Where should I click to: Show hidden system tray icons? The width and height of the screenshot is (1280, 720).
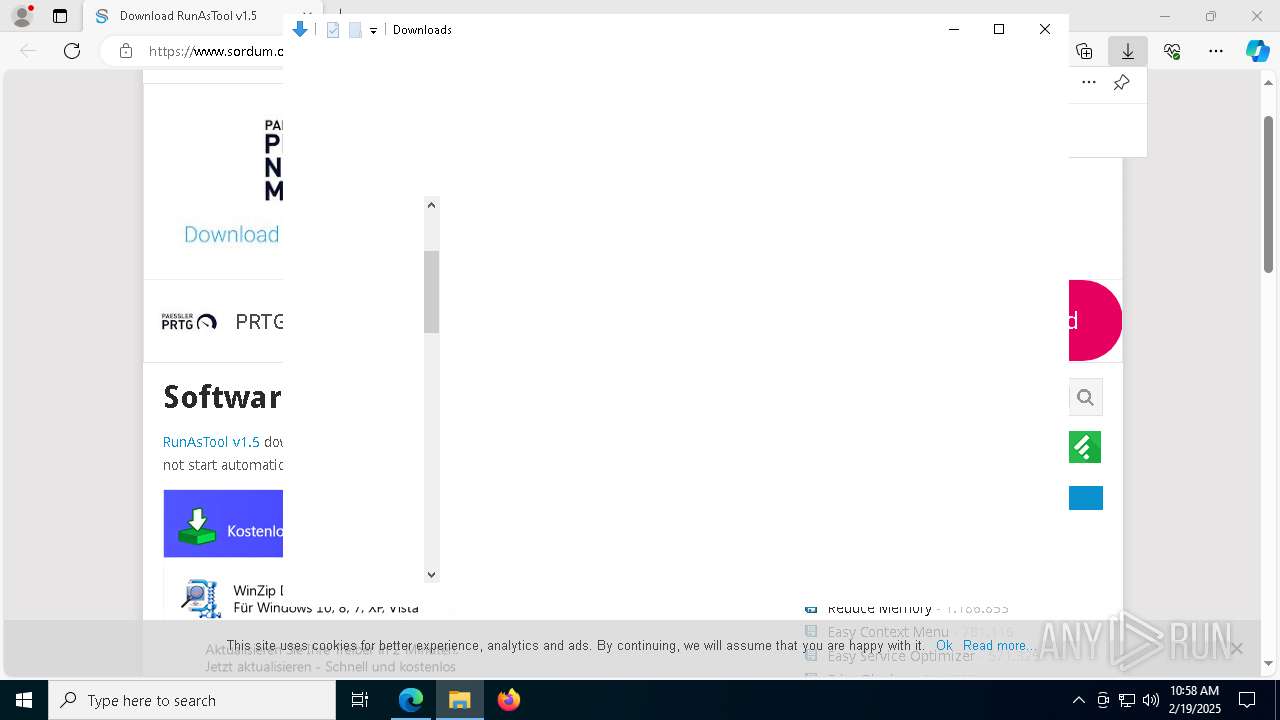(x=1078, y=700)
